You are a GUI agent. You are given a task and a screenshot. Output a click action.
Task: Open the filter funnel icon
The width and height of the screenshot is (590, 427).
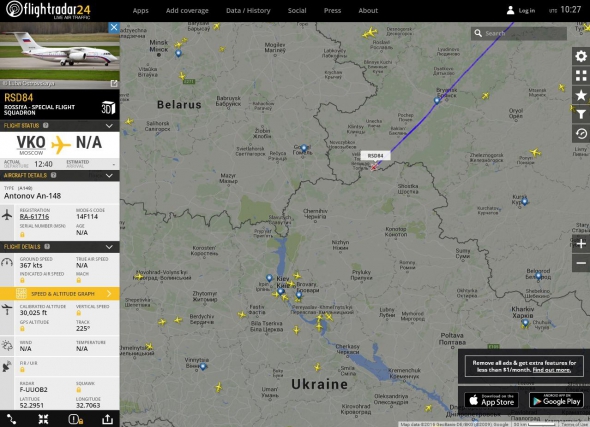click(581, 114)
